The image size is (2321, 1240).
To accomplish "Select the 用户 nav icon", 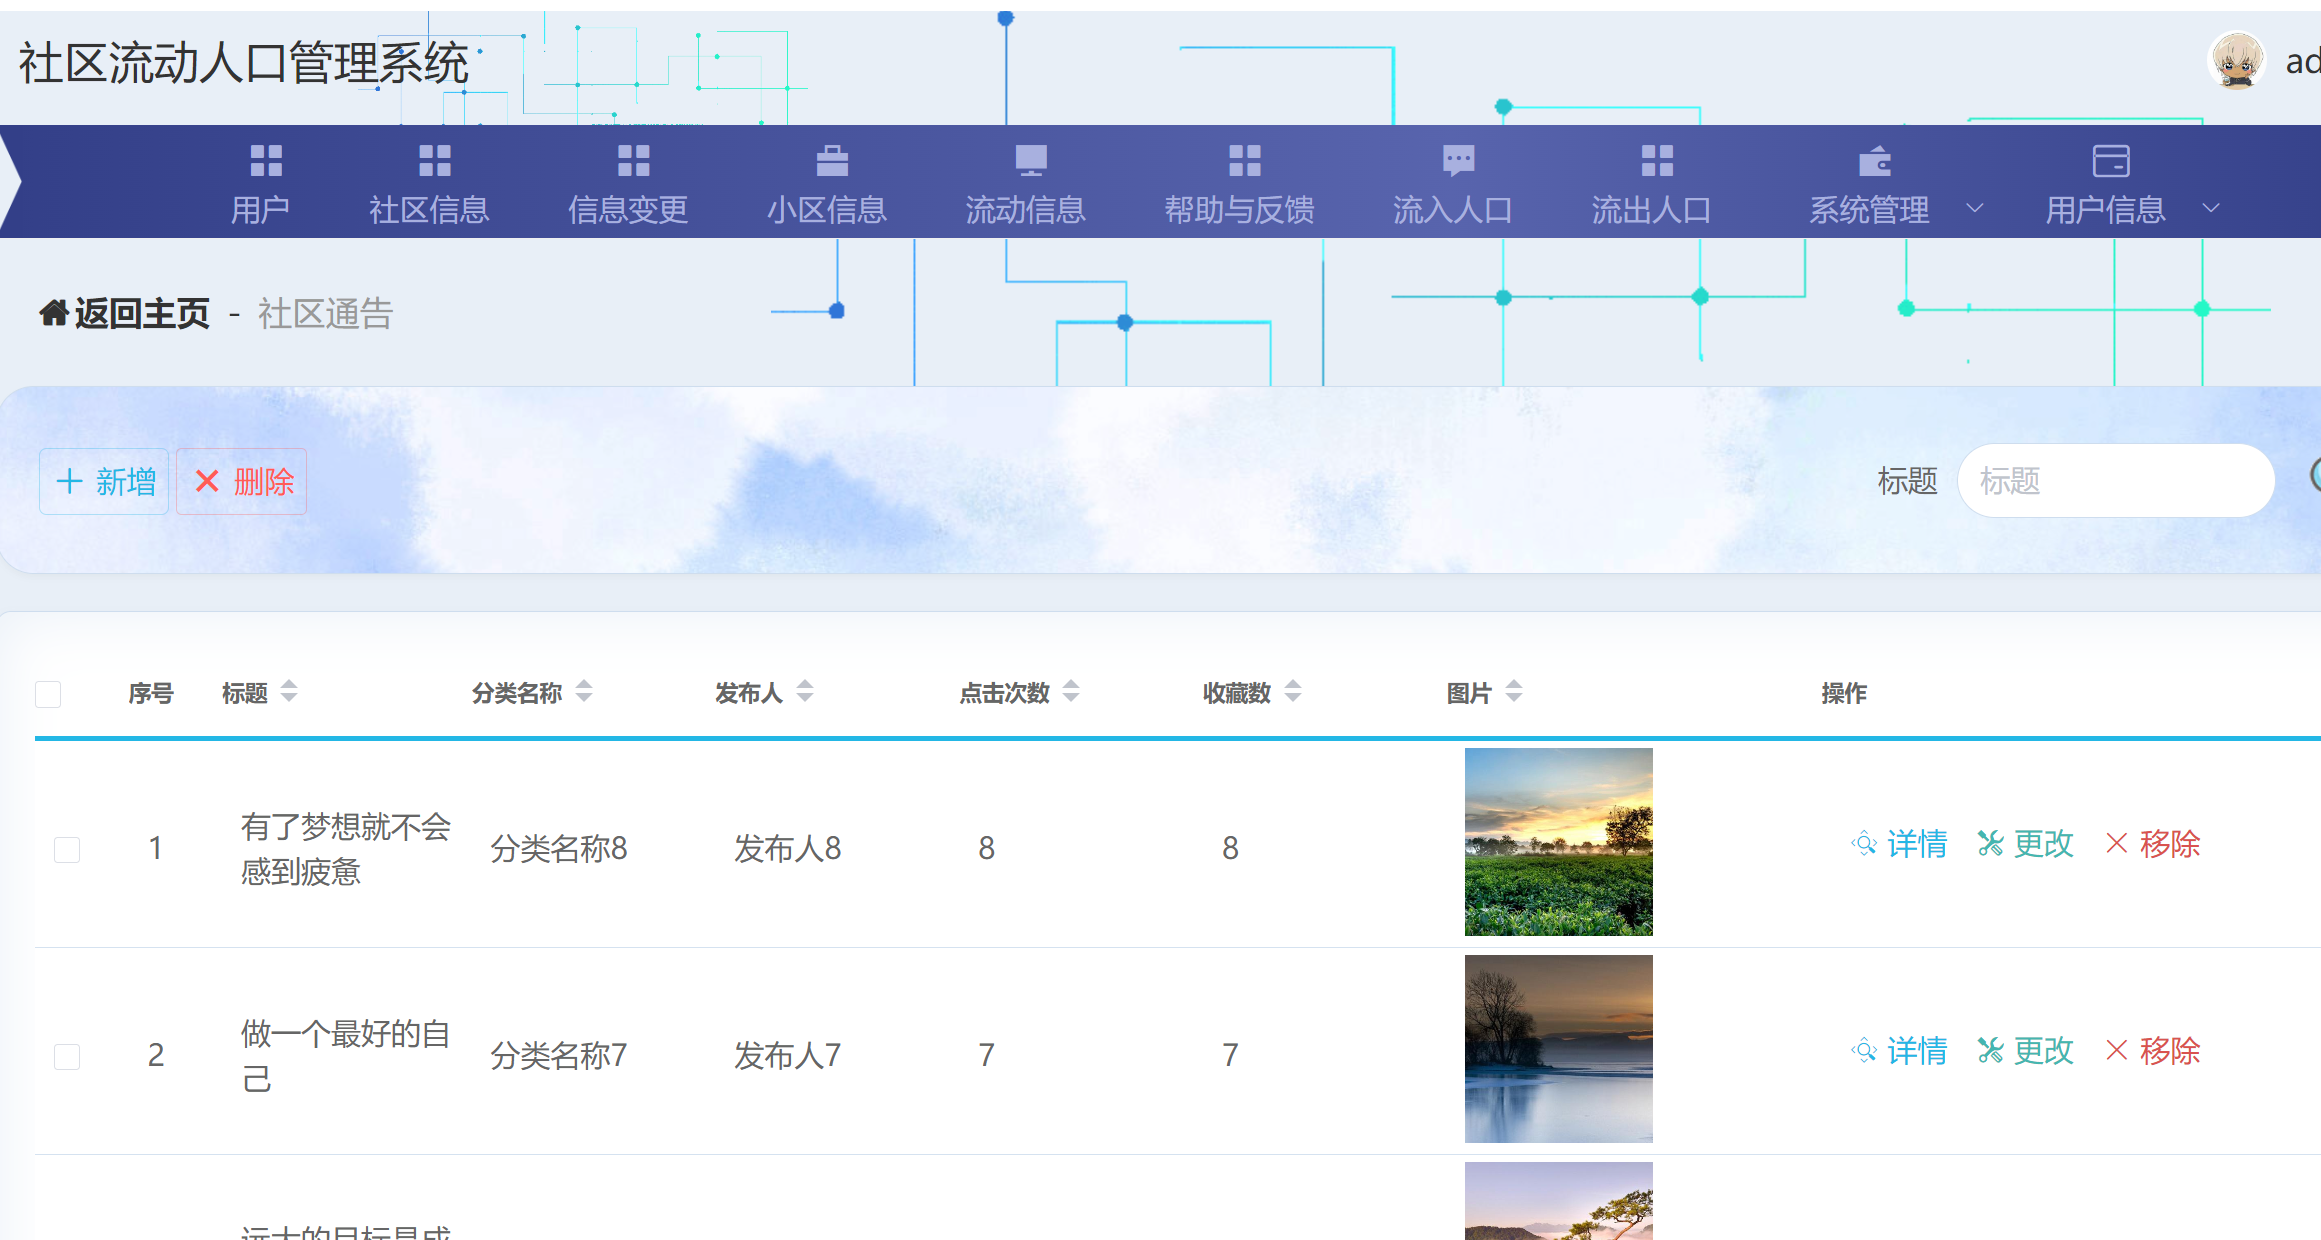I will point(263,162).
